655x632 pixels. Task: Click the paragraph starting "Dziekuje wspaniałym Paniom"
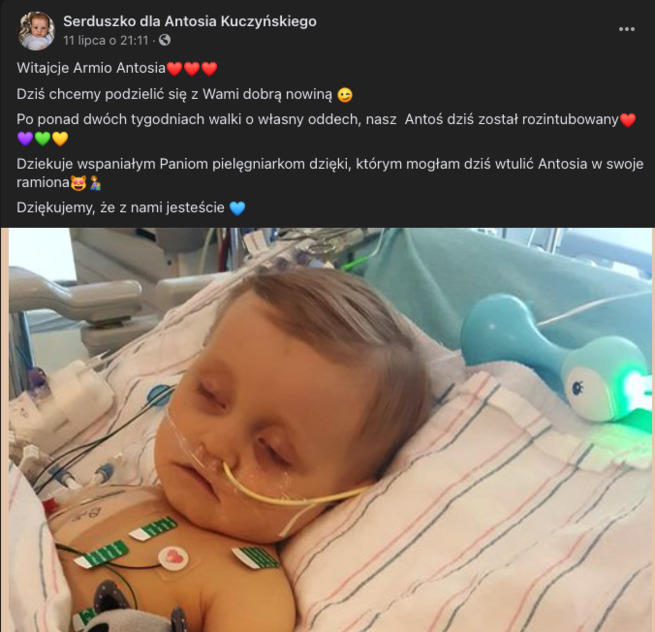click(330, 173)
